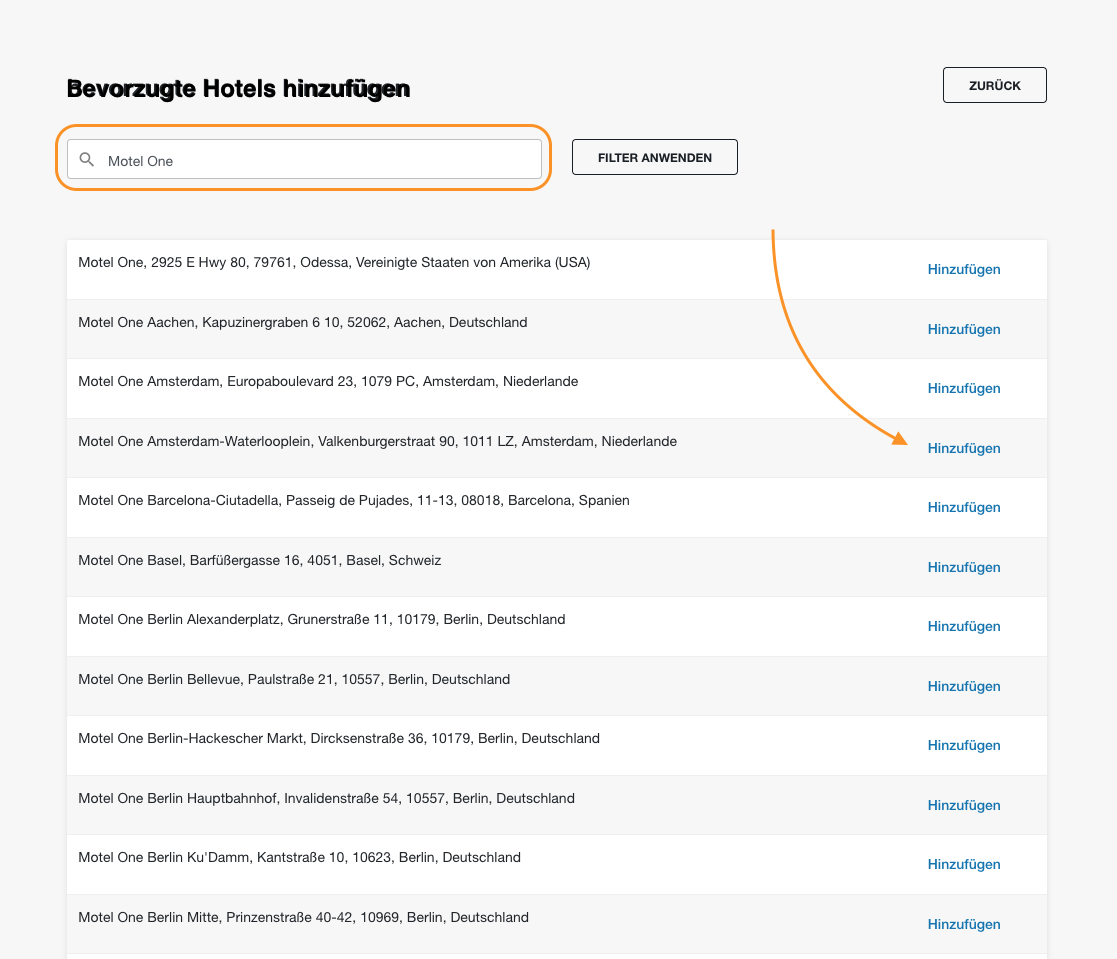Click the heading 'Bevorzugte Hotels hinzufügen'
The image size is (1117, 959).
tap(239, 88)
